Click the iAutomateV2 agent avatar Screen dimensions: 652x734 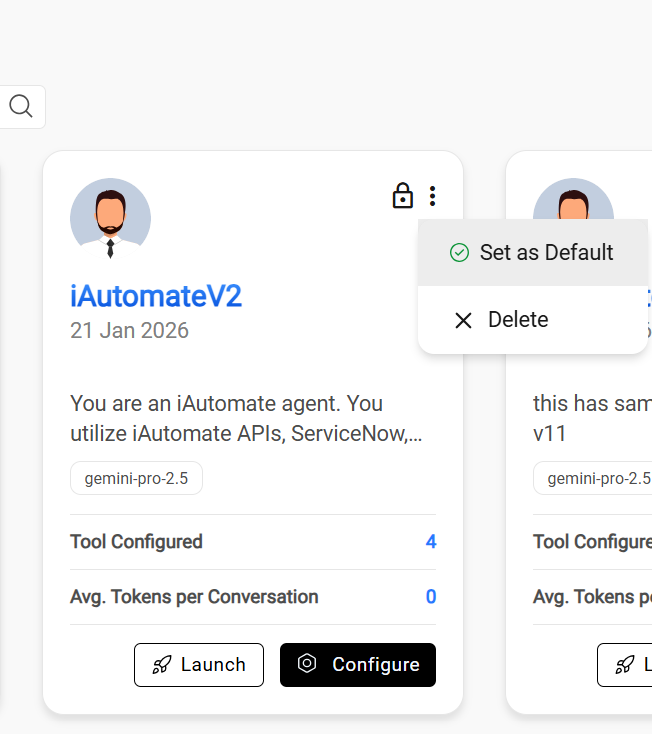[110, 219]
